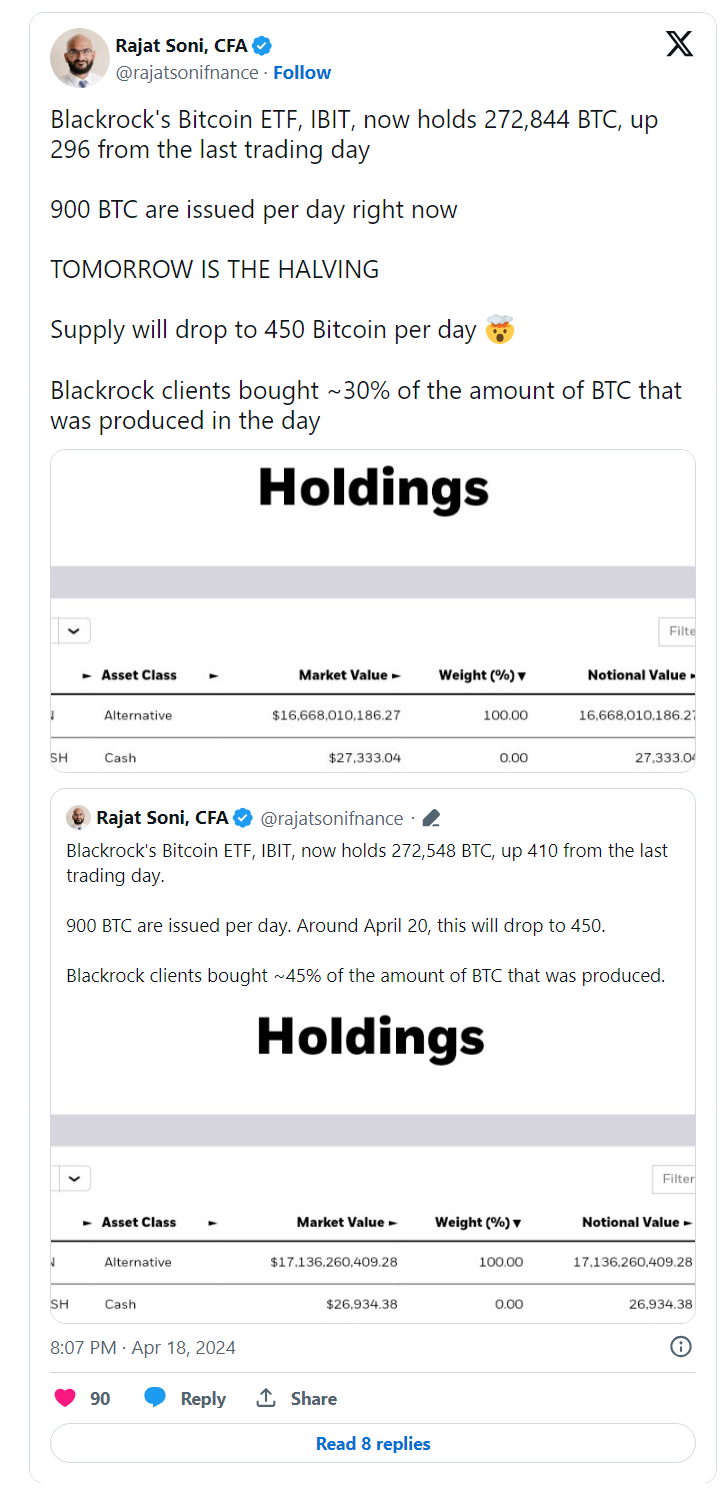This screenshot has width=725, height=1499.
Task: Click the Filter input field in the lower Holdings table
Action: (x=676, y=1178)
